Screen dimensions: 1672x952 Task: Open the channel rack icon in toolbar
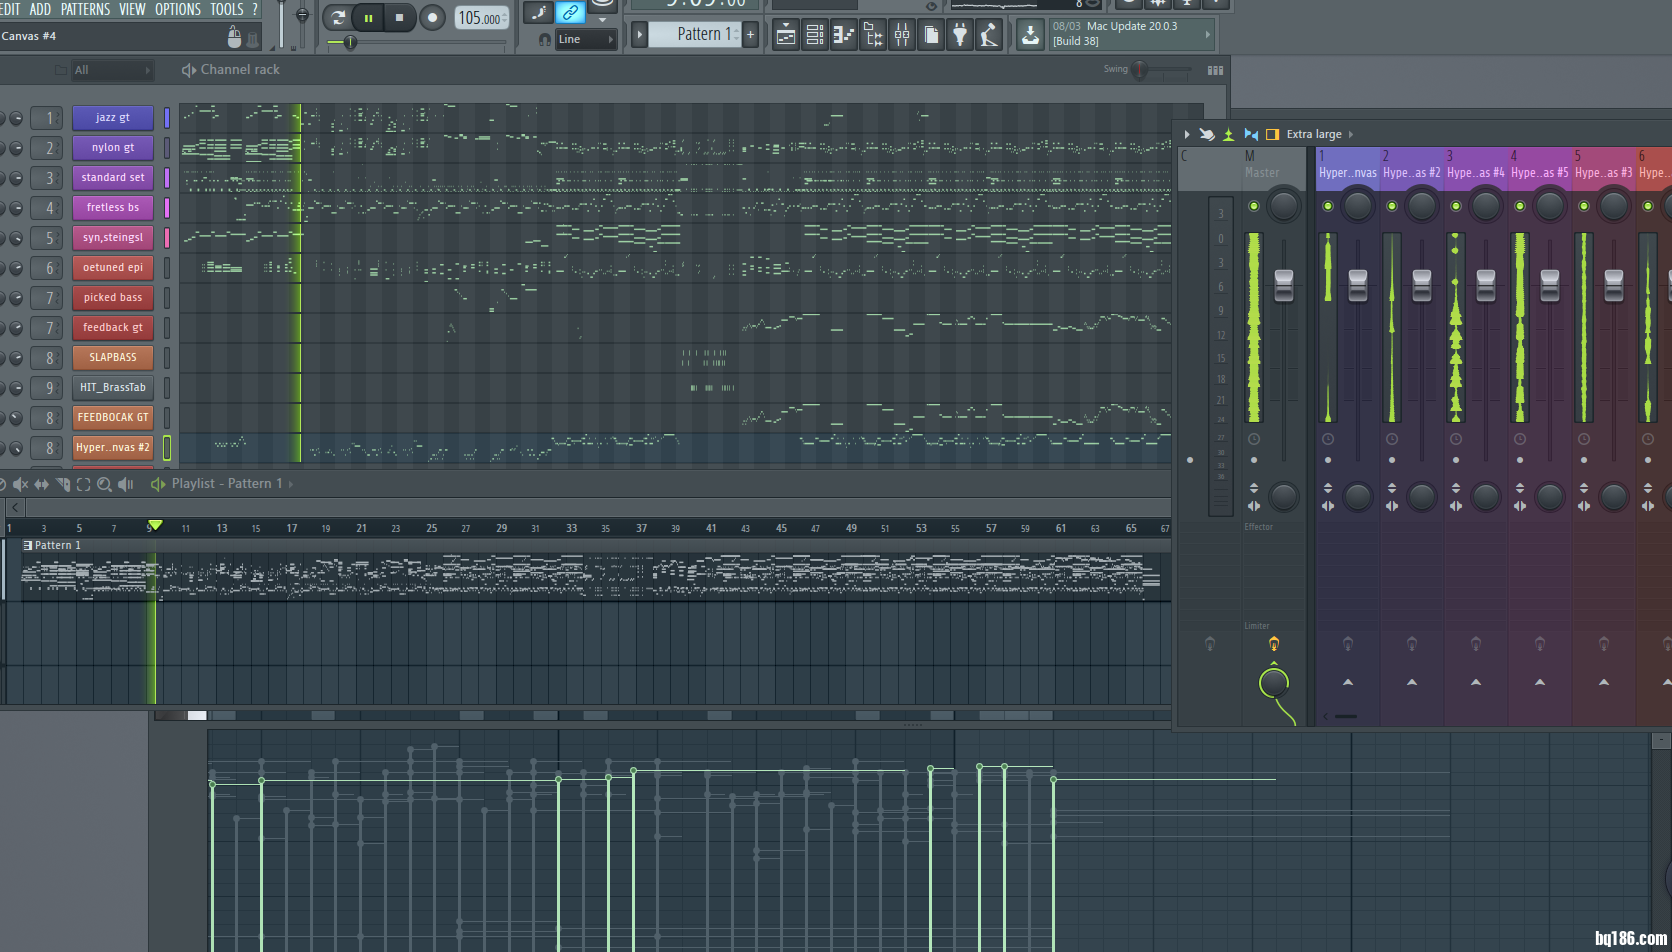pyautogui.click(x=815, y=35)
